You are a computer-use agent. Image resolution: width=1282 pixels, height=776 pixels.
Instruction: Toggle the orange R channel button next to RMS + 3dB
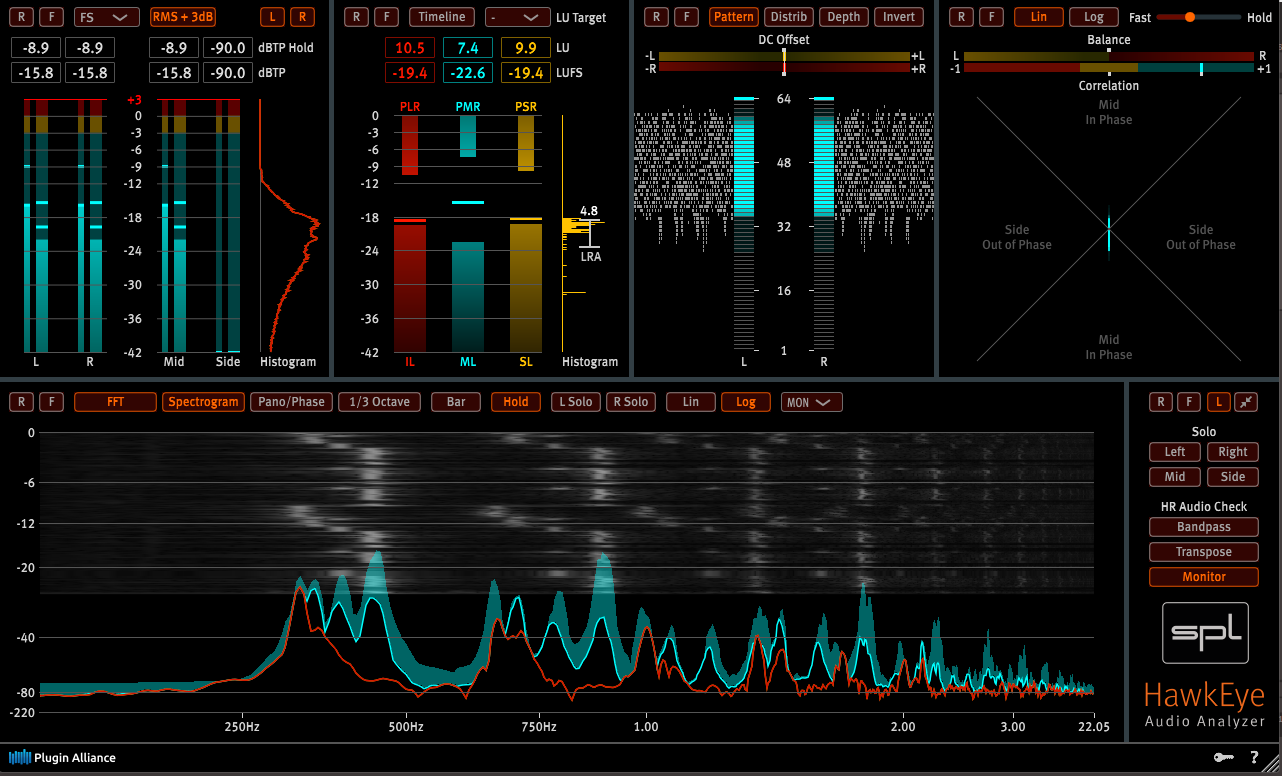(300, 17)
